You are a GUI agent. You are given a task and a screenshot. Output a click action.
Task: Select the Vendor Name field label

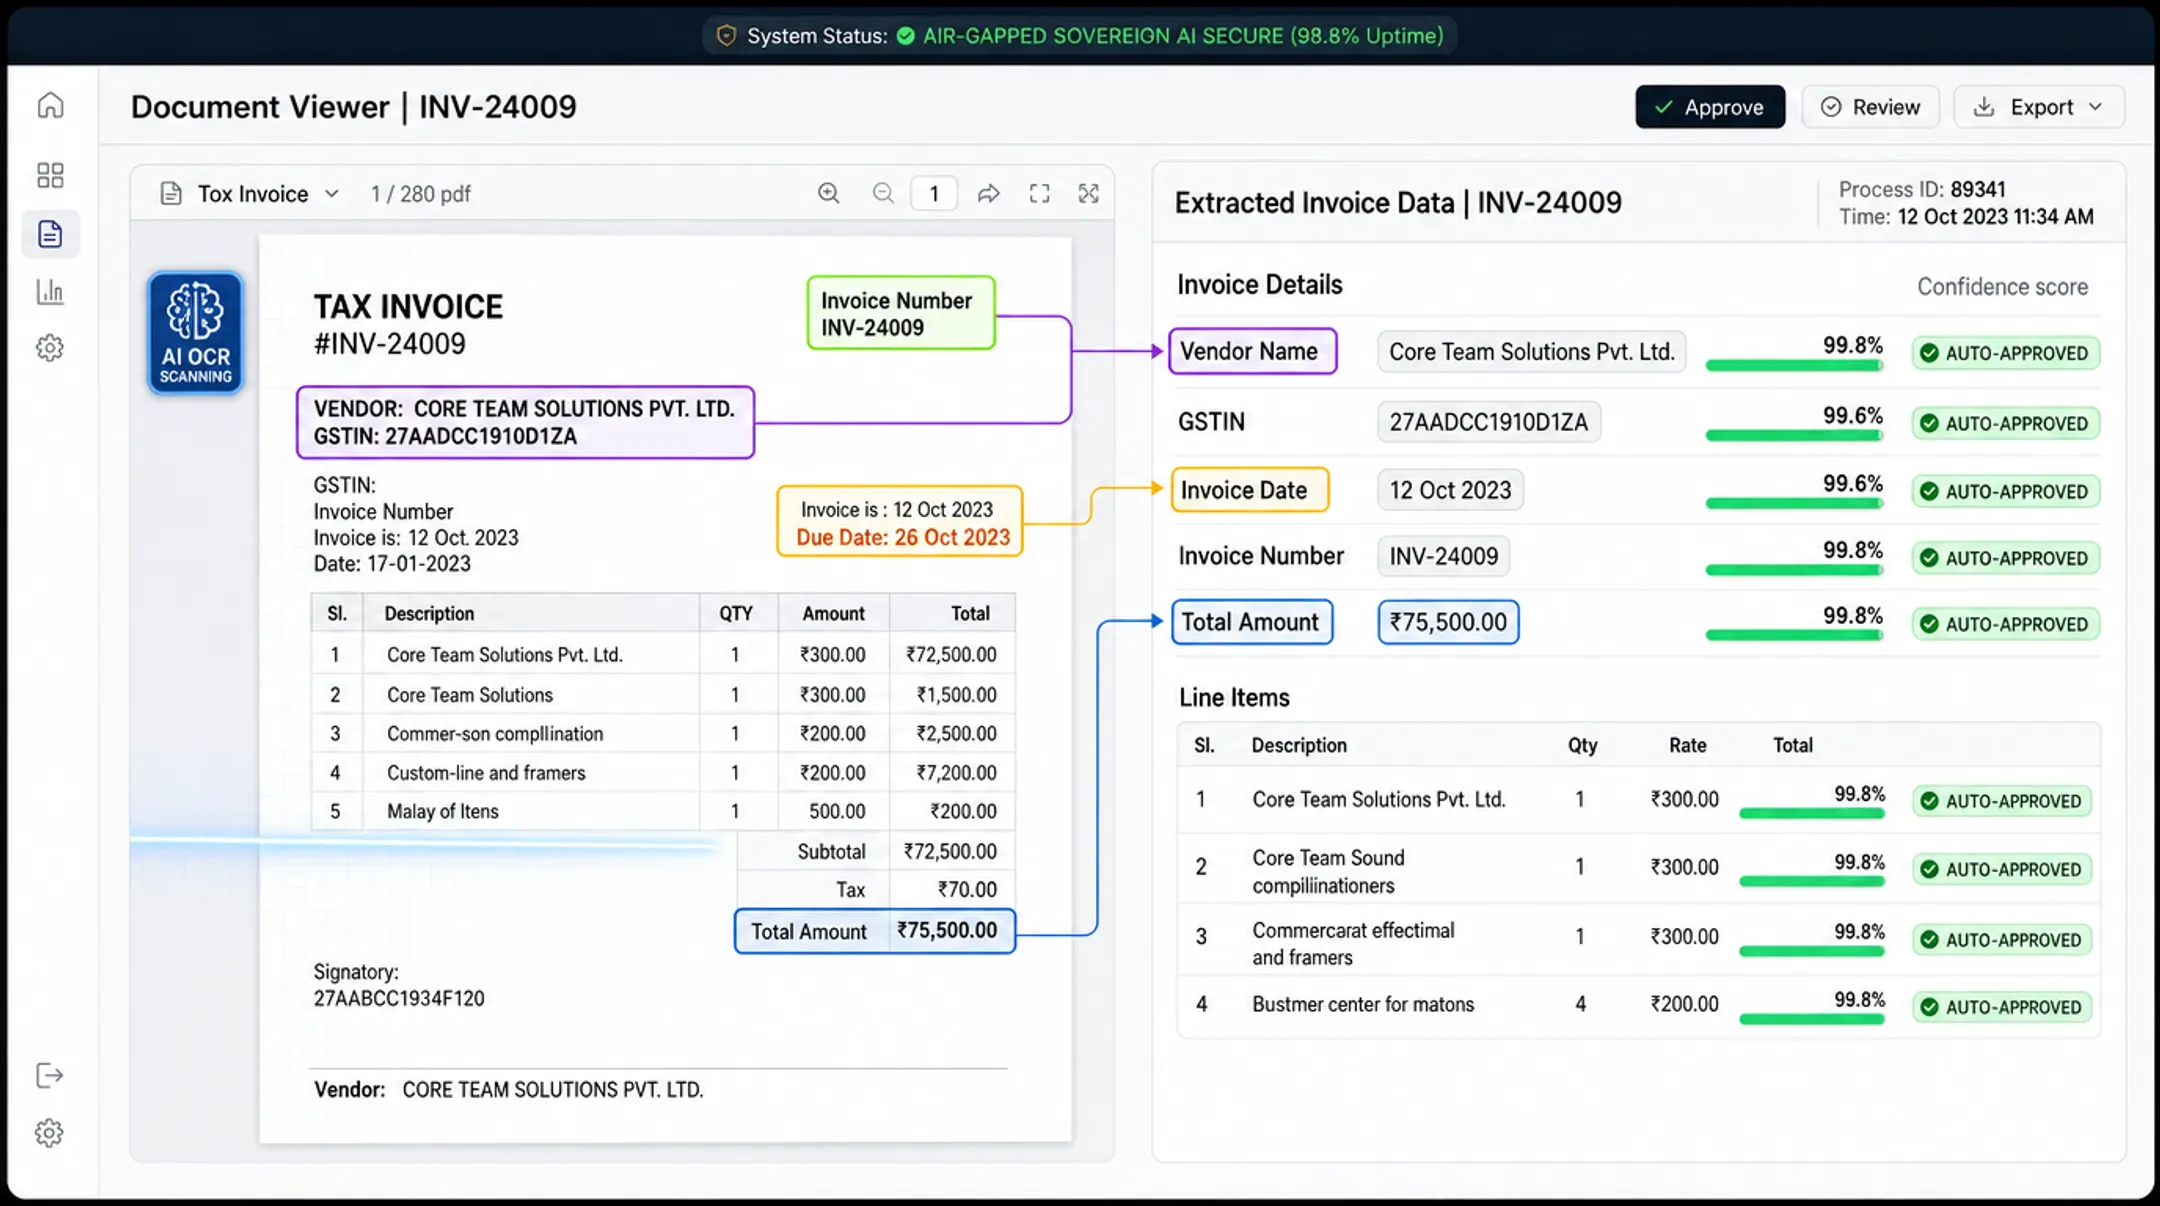click(1253, 351)
